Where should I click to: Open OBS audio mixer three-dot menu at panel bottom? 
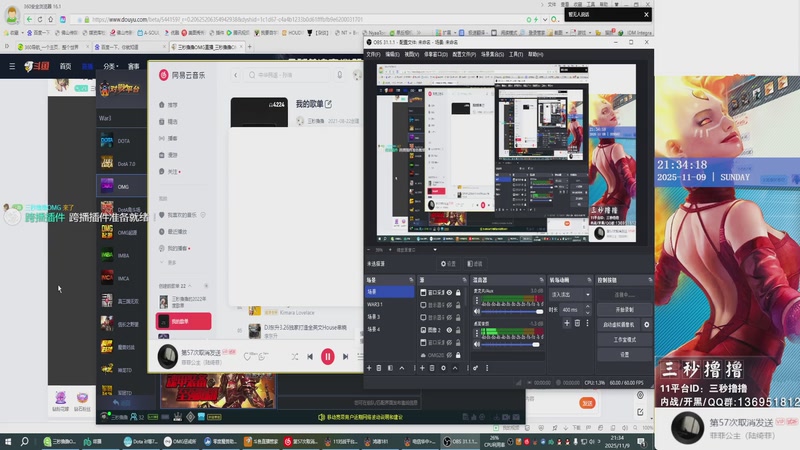click(x=487, y=368)
